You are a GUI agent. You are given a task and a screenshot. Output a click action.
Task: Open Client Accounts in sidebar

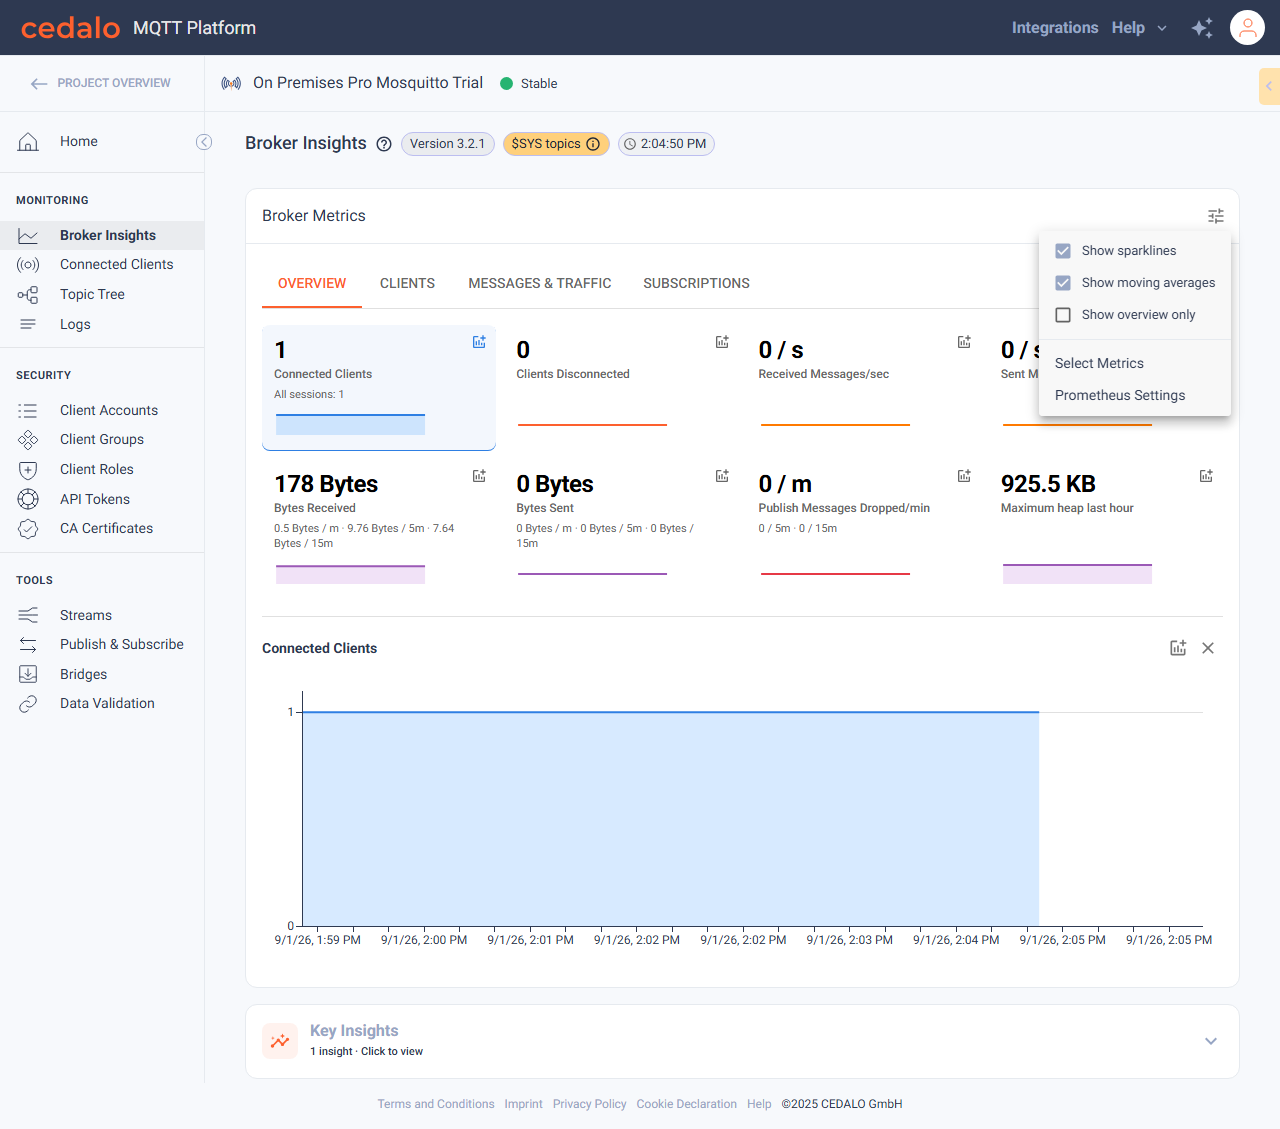point(102,411)
